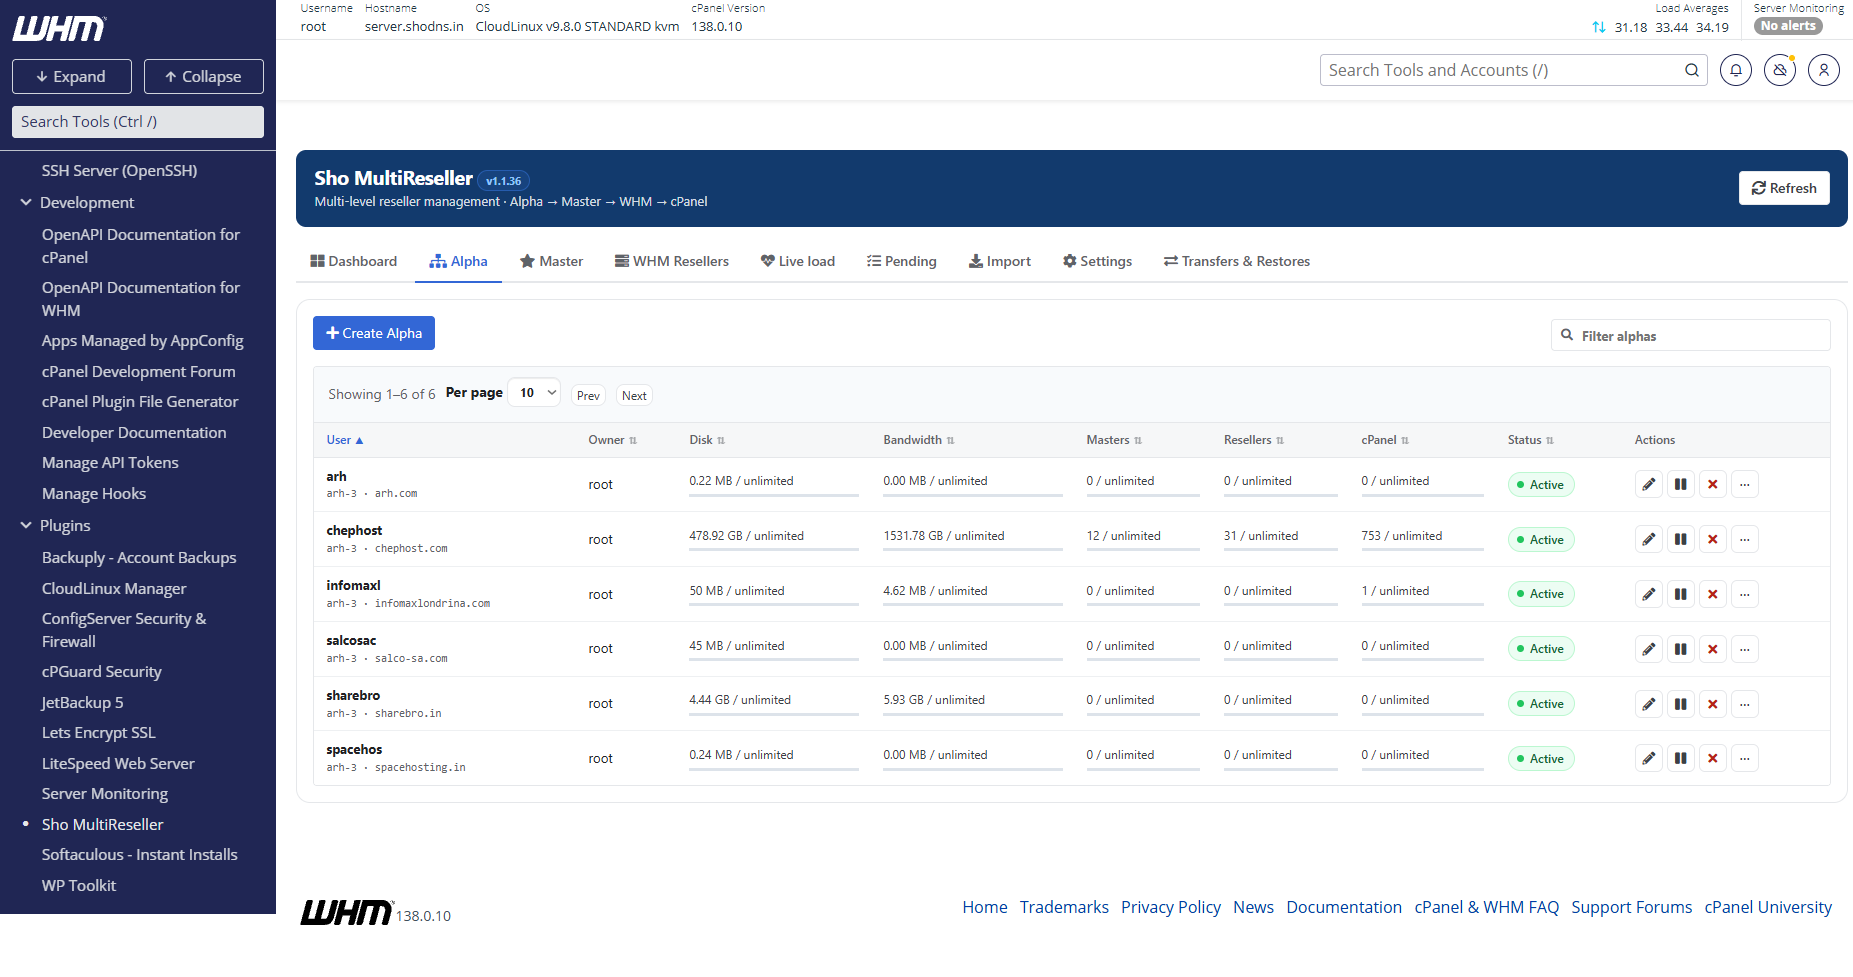Delete the arh alpha with red X
The image size is (1853, 977).
[x=1713, y=485]
